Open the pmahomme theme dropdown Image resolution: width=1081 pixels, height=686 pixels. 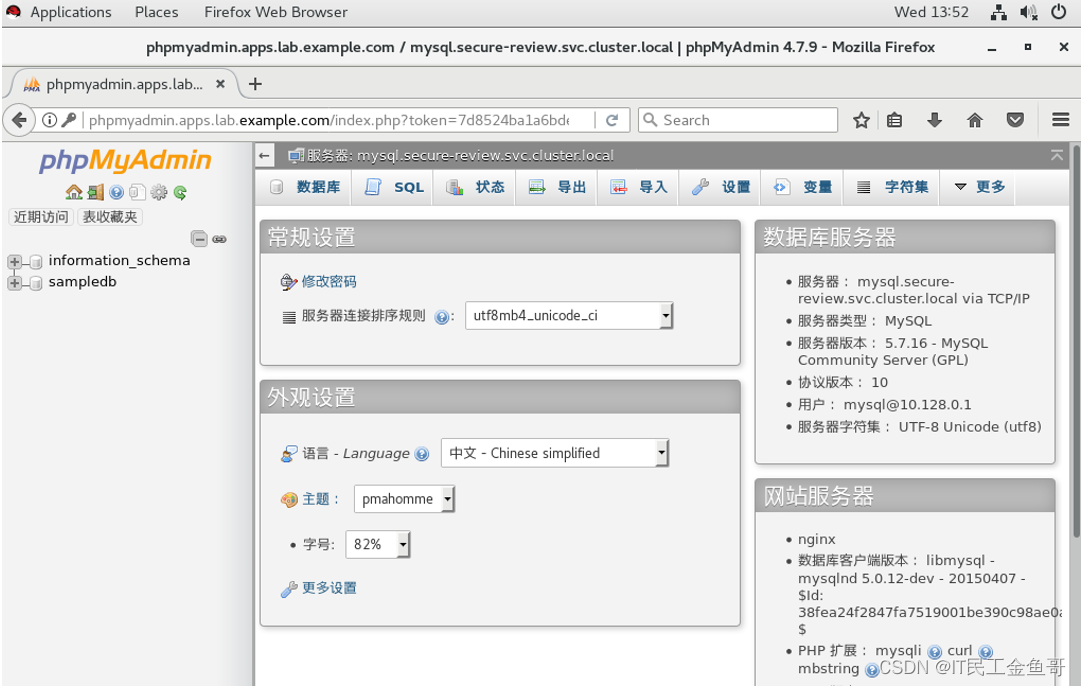pyautogui.click(x=404, y=498)
